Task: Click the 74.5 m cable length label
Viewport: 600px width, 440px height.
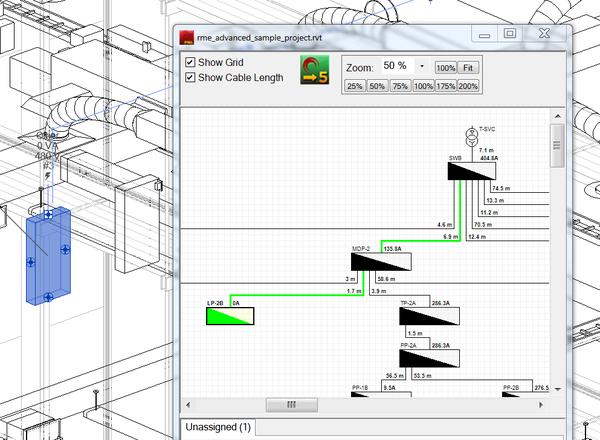Action: [x=501, y=188]
